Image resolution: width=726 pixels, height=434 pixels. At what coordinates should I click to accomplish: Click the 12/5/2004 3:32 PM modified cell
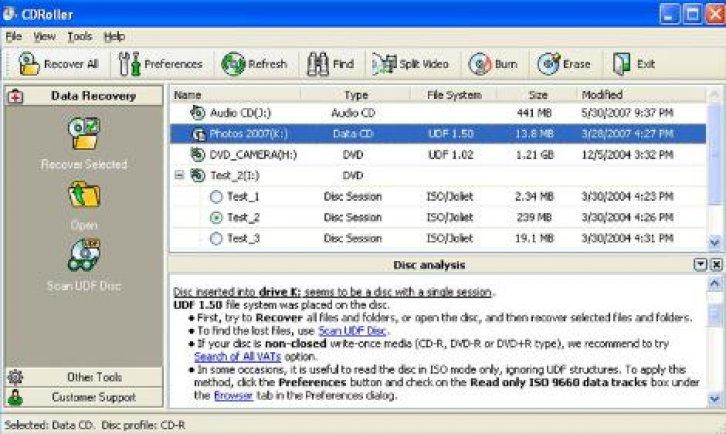pos(627,155)
